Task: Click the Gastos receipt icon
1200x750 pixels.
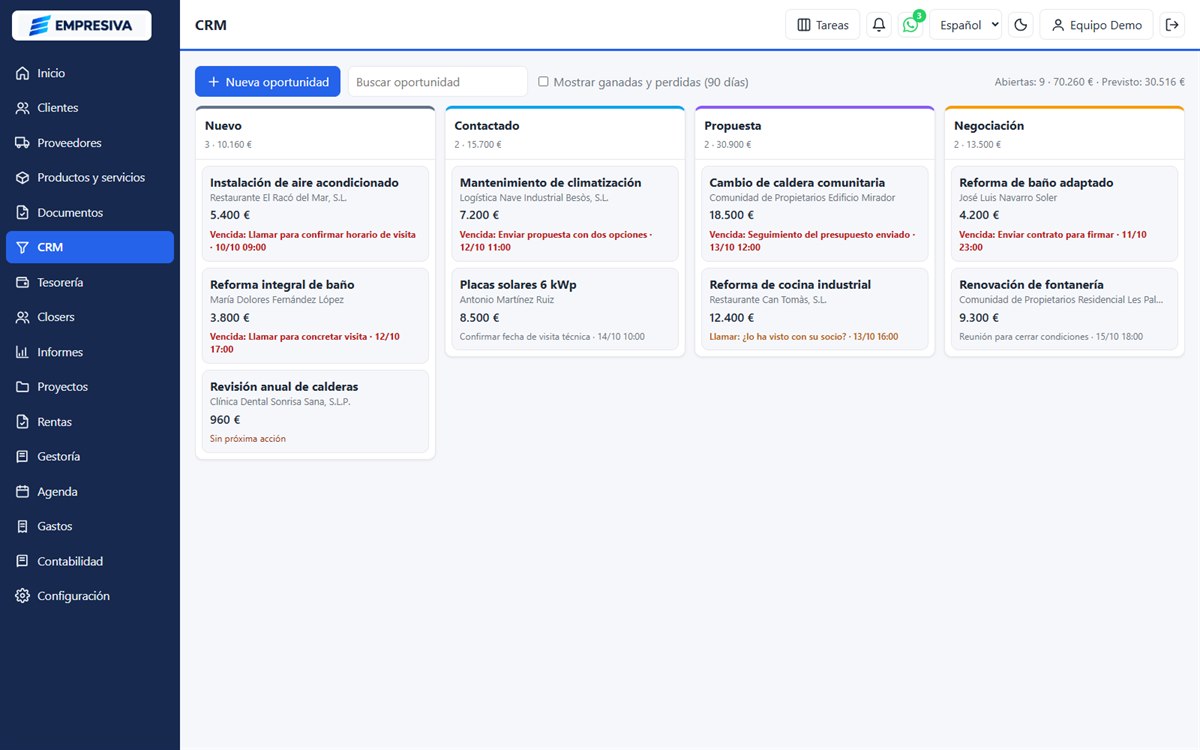Action: click(x=22, y=526)
